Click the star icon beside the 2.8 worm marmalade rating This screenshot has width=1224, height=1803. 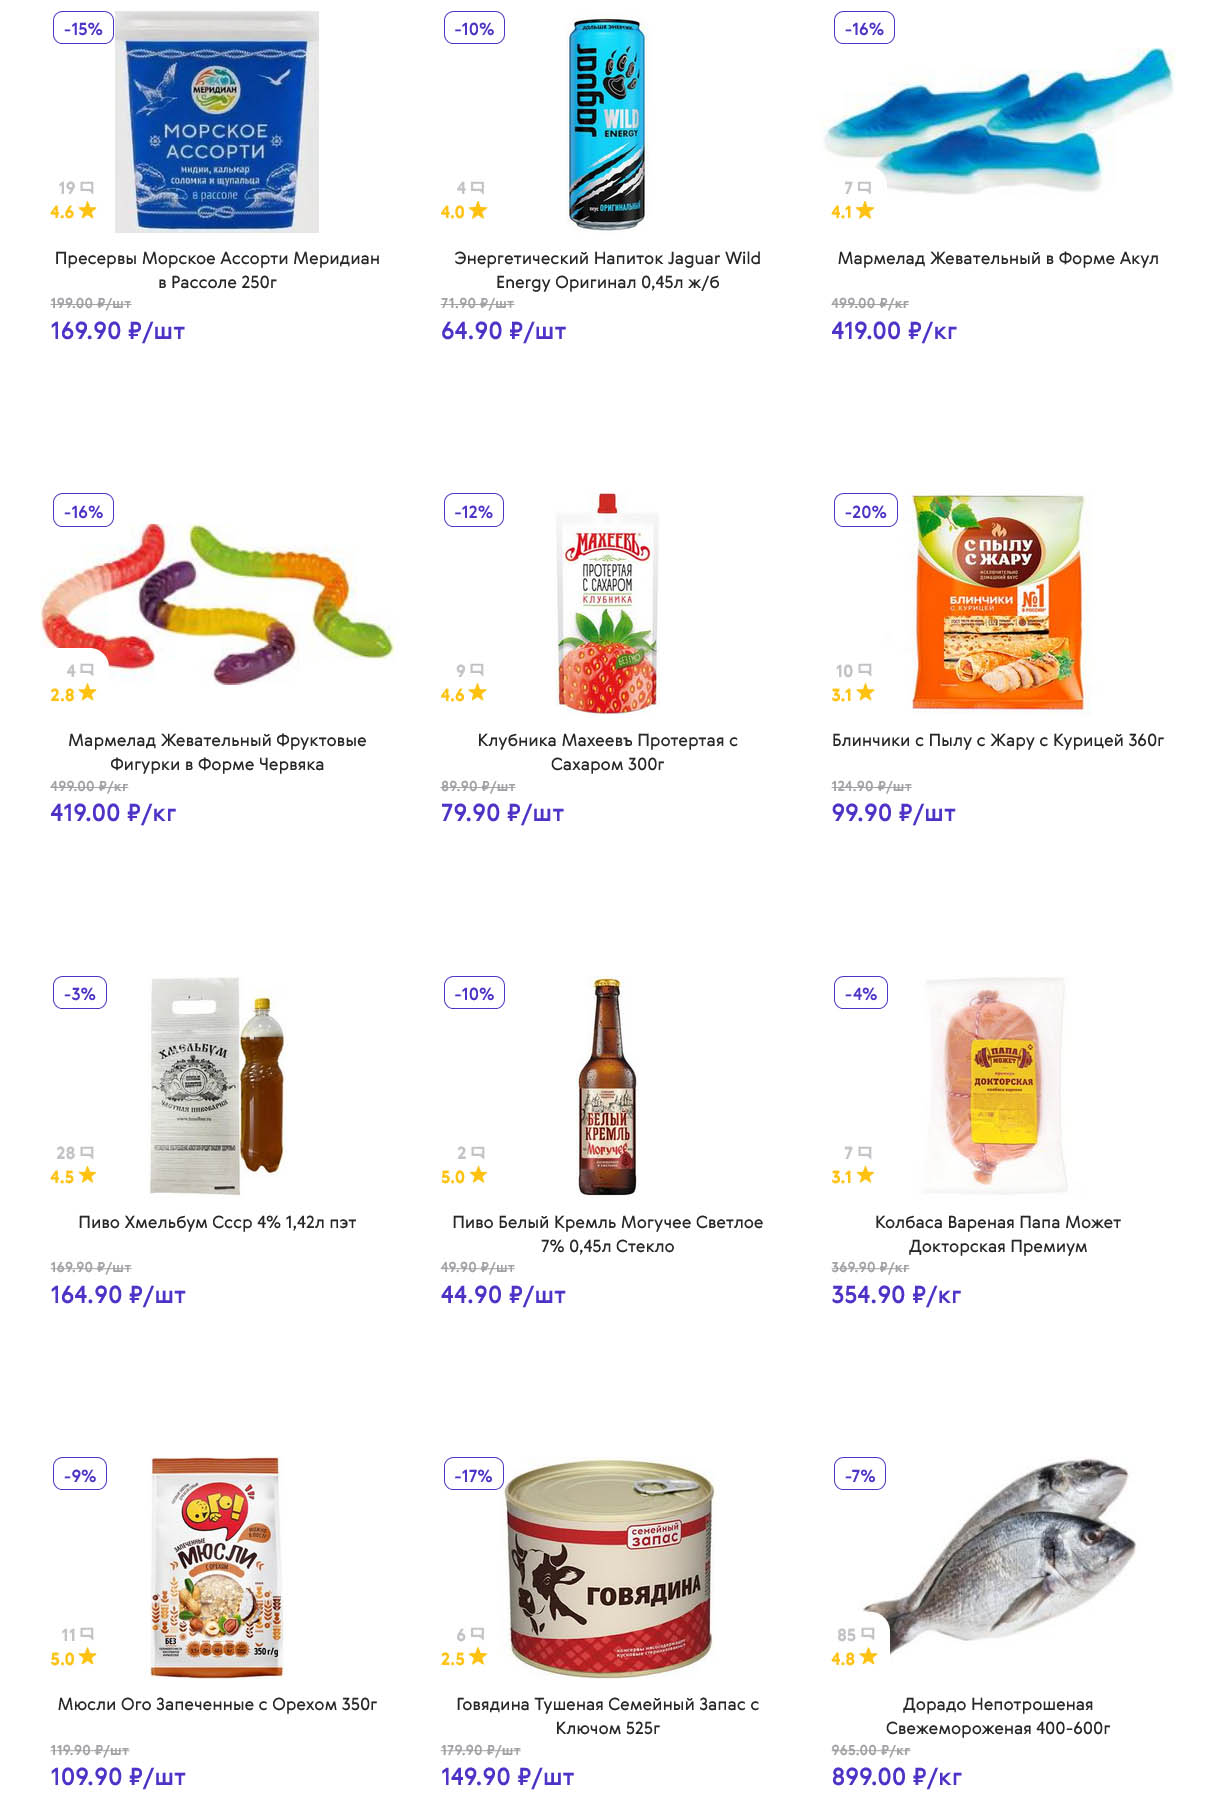coord(88,693)
